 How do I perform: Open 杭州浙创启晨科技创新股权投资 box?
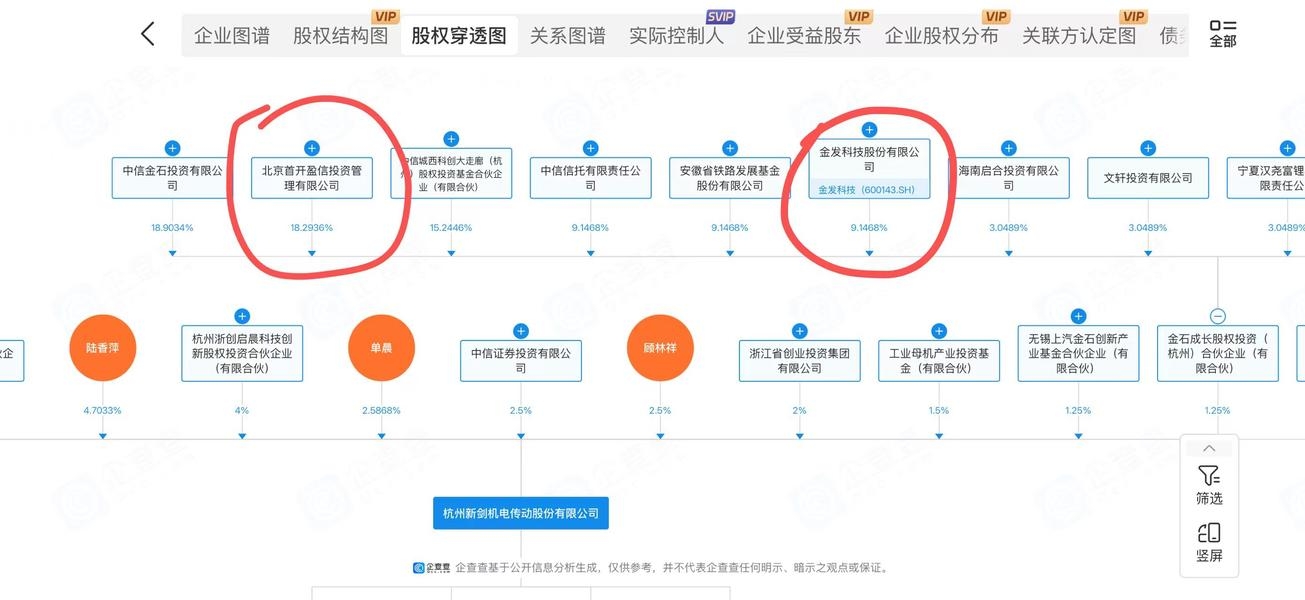242,353
